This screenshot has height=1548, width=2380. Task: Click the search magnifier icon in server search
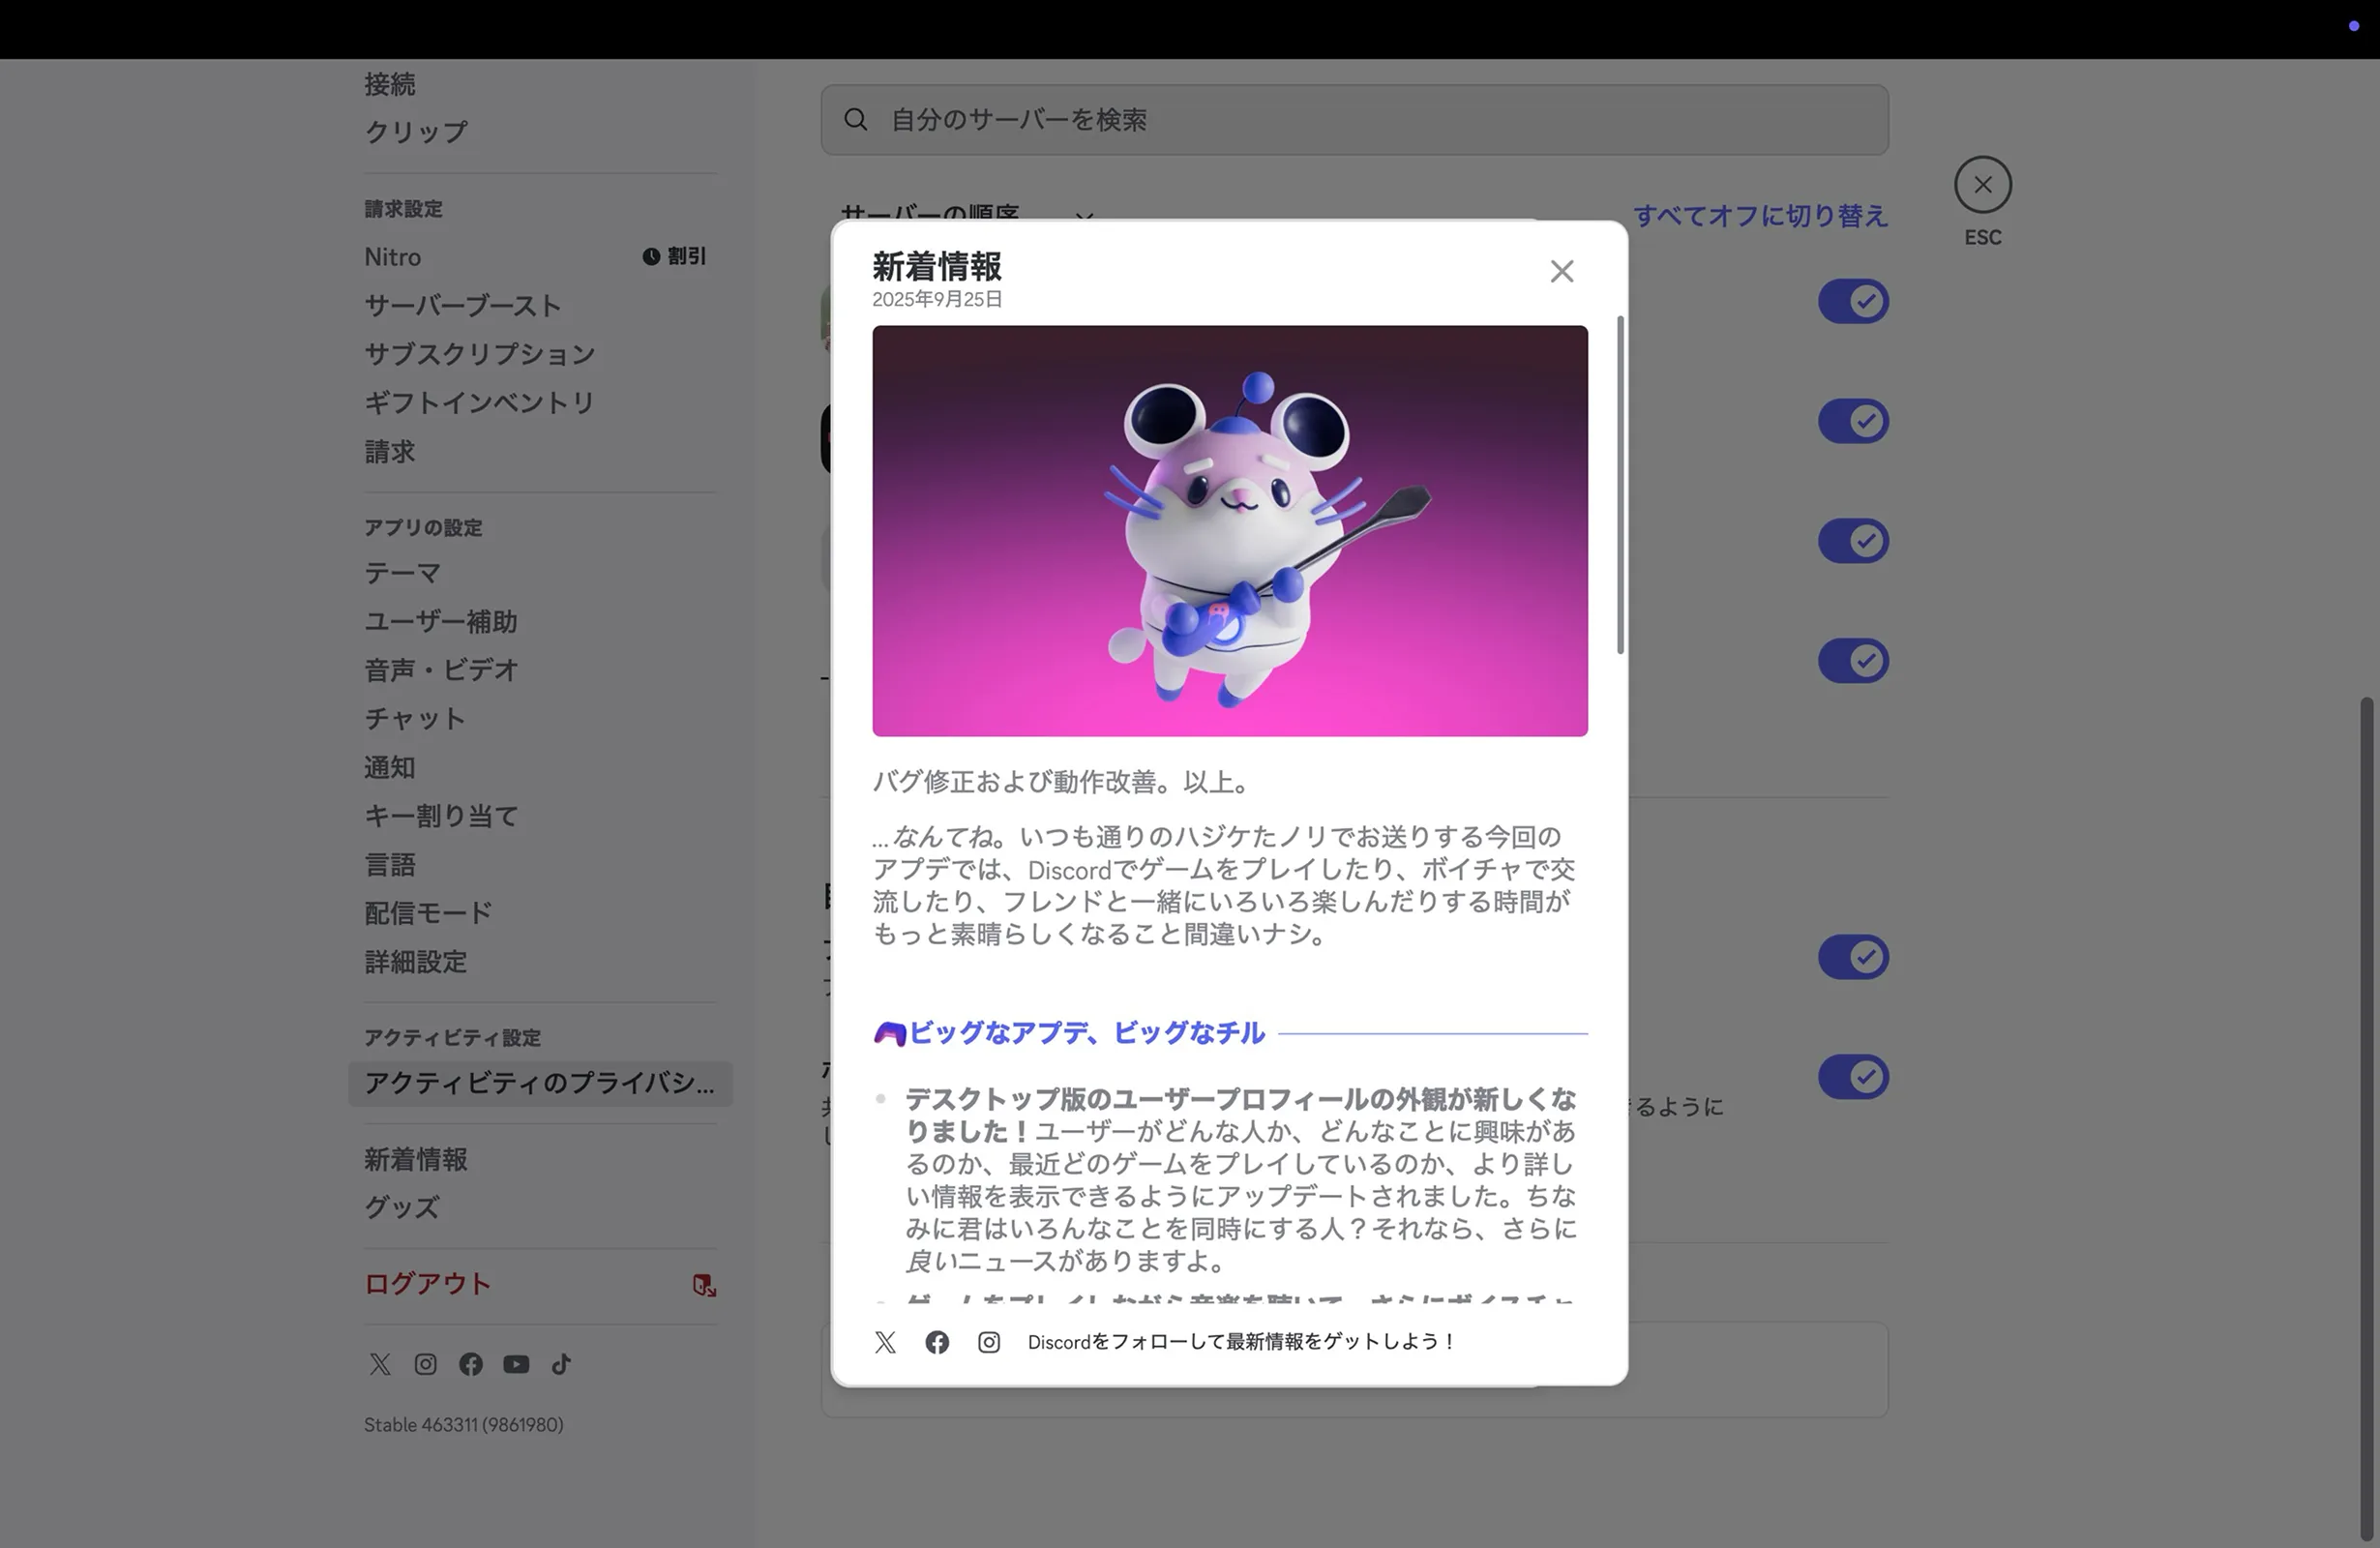tap(856, 120)
